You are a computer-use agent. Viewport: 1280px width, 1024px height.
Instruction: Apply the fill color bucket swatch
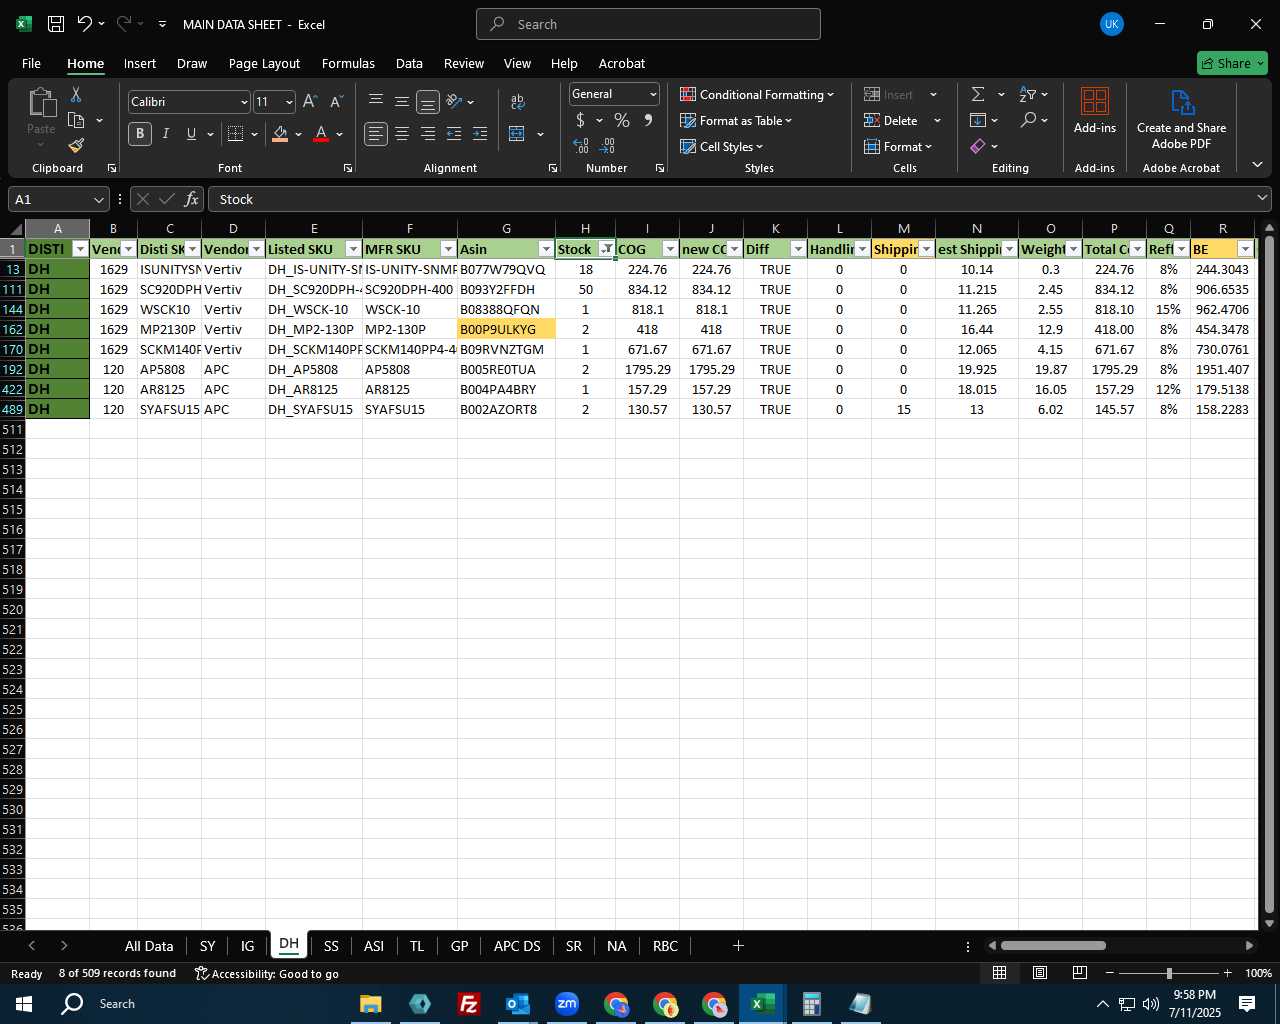pyautogui.click(x=280, y=134)
